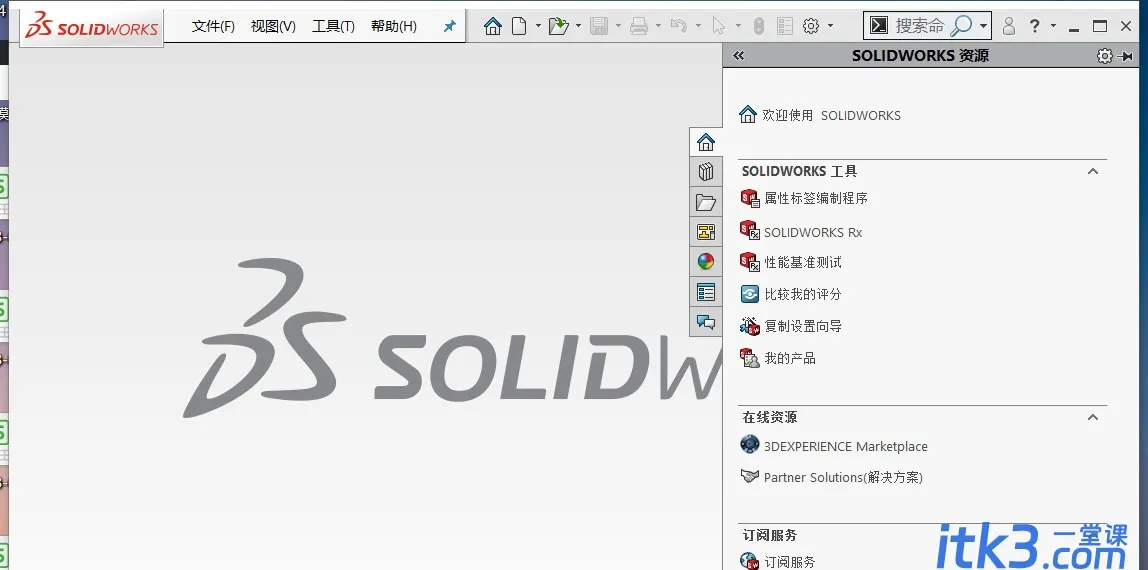The image size is (1148, 570).
Task: Collapse the 在线资源 section
Action: [x=1093, y=417]
